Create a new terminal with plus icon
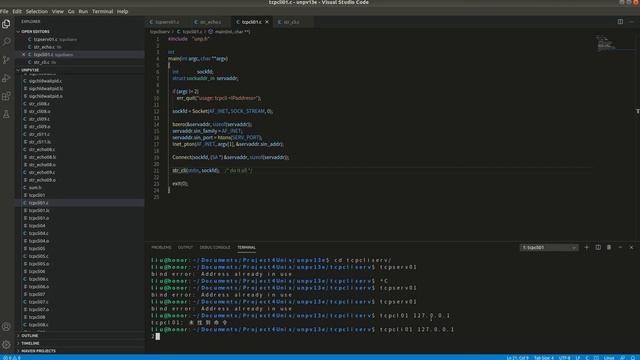The image size is (640, 360). pyautogui.click(x=587, y=247)
